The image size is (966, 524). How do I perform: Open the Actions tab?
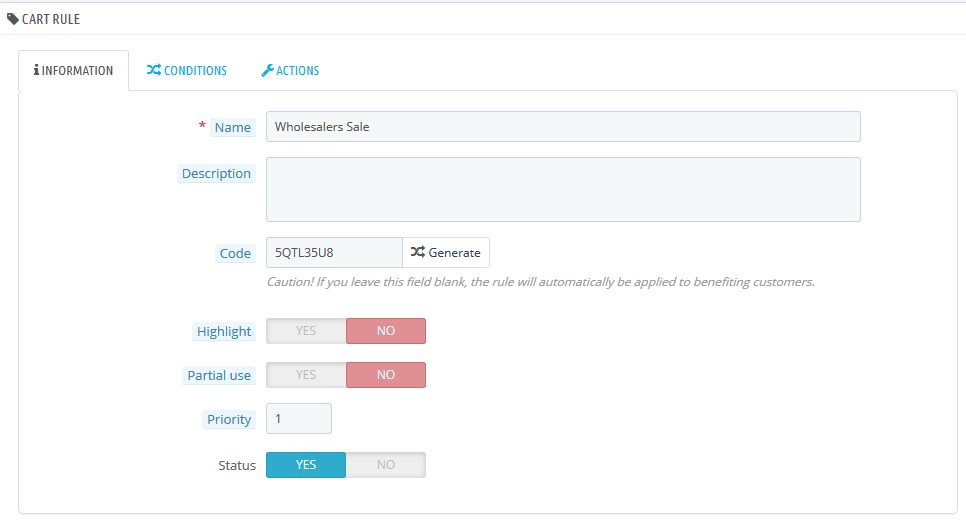290,71
